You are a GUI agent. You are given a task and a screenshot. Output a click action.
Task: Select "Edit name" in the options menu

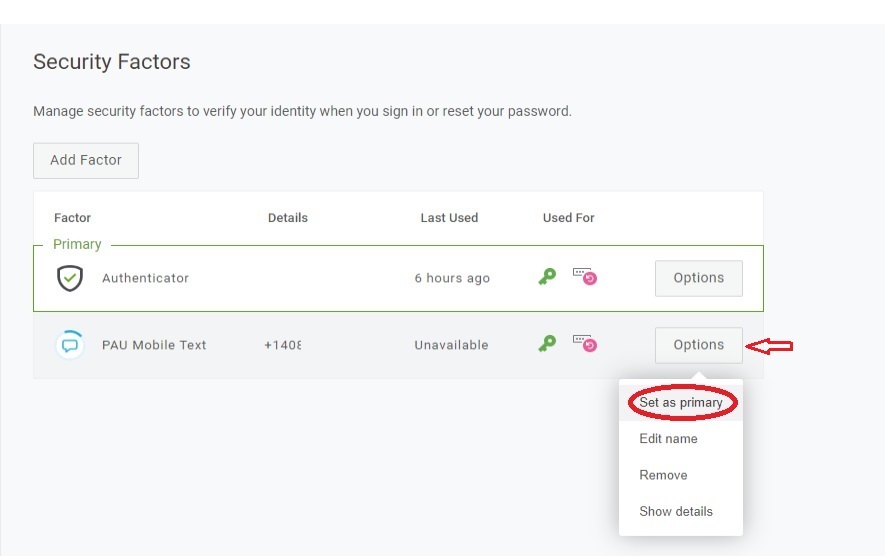click(668, 439)
